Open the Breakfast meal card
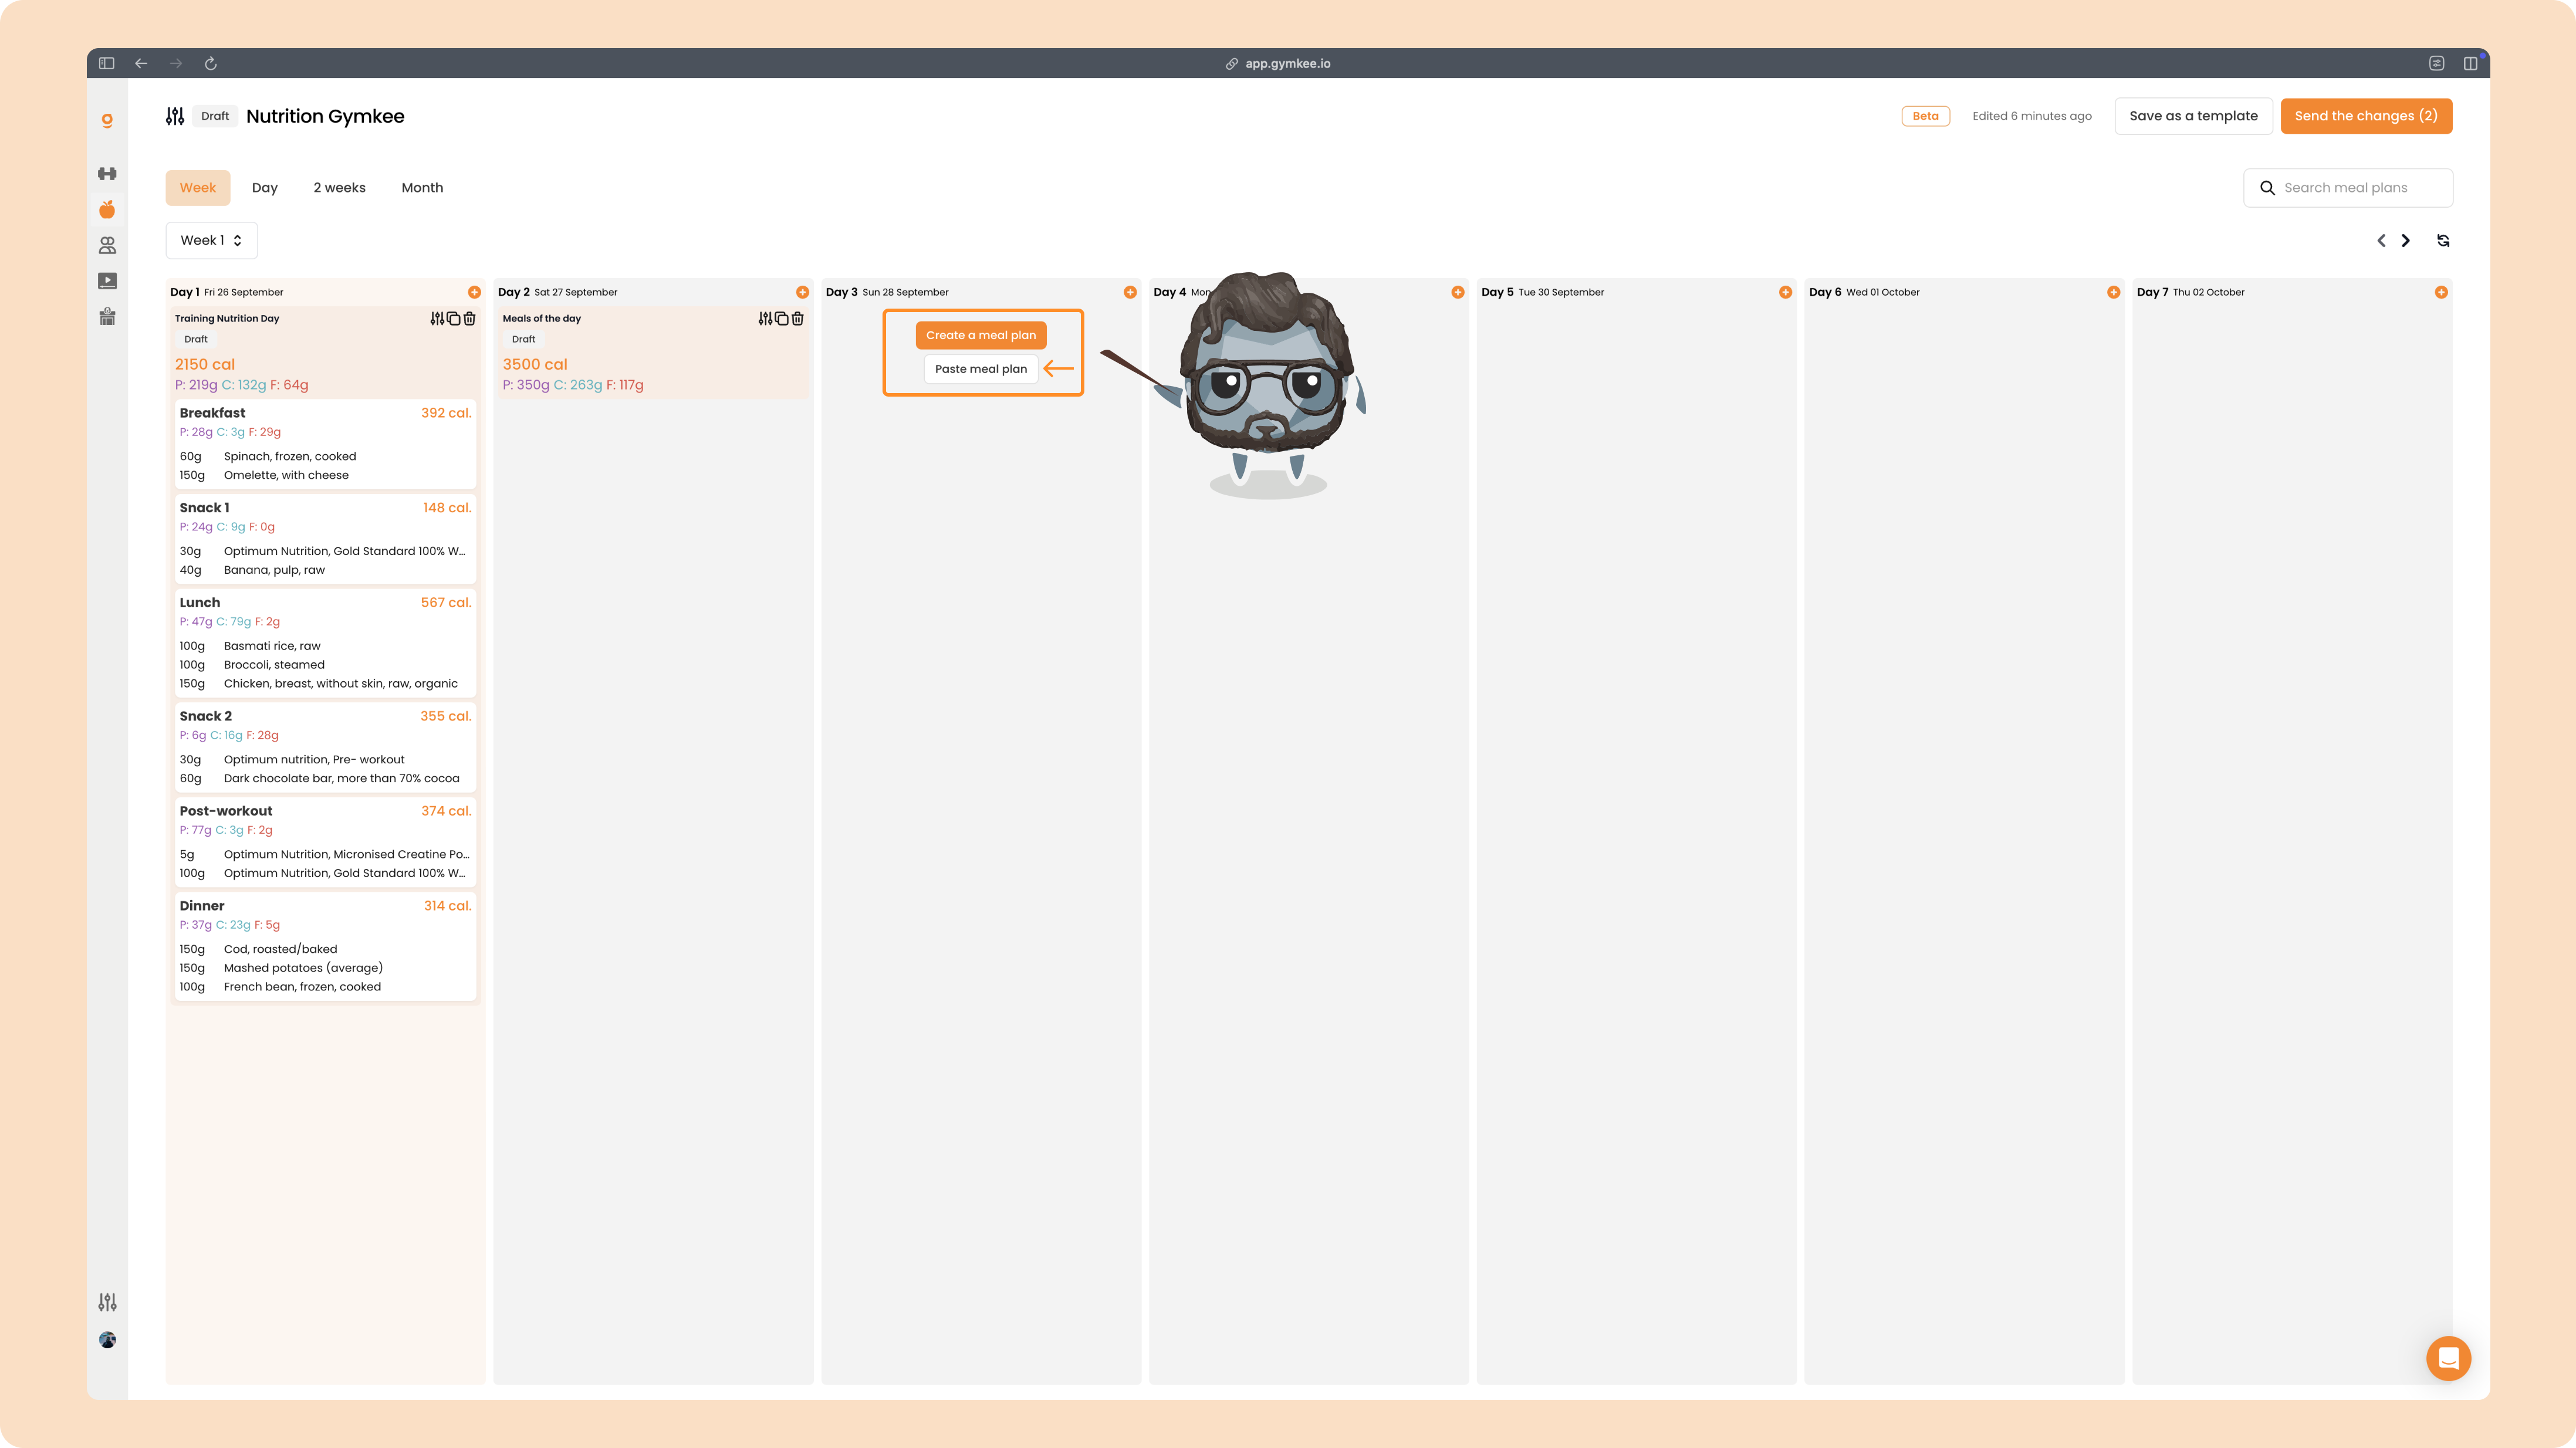 click(325, 444)
